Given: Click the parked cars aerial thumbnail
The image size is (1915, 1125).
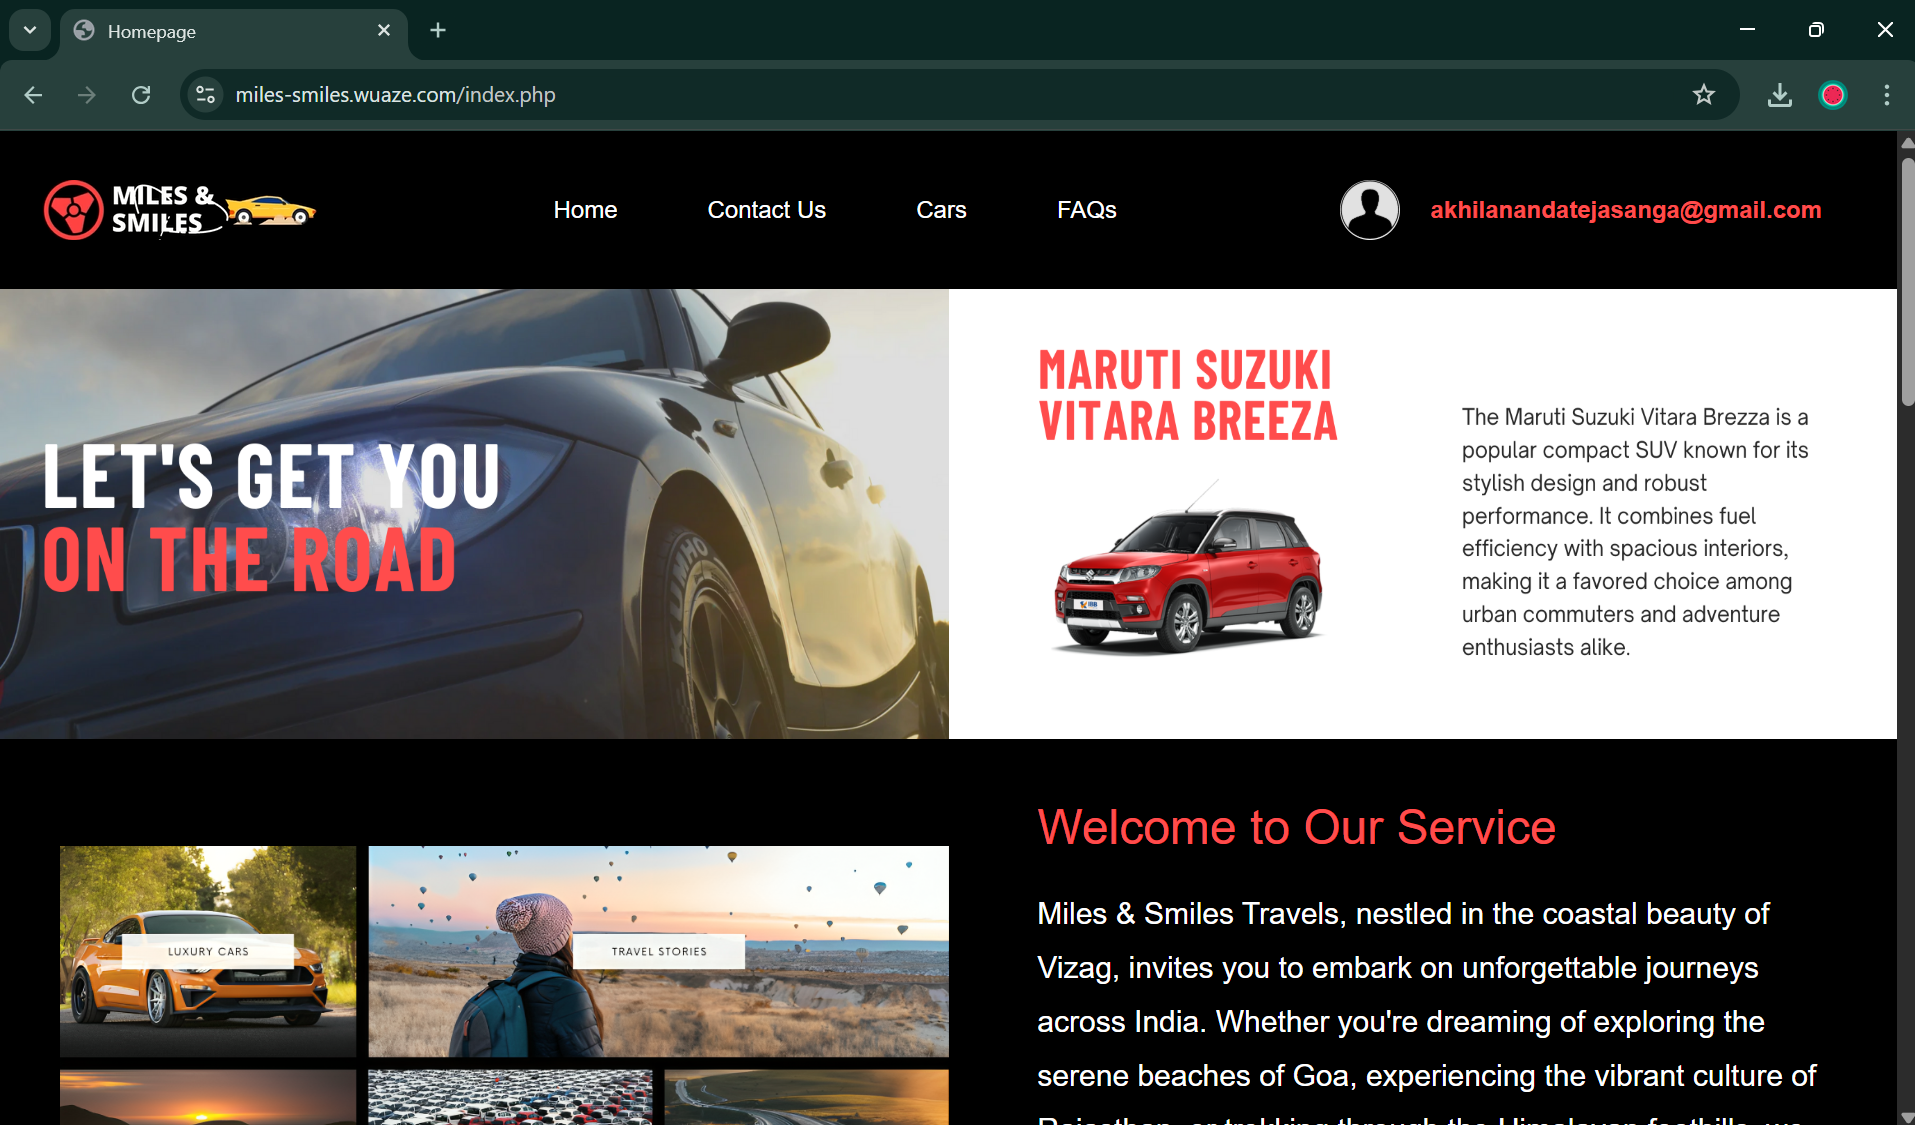Looking at the screenshot, I should coord(510,1097).
